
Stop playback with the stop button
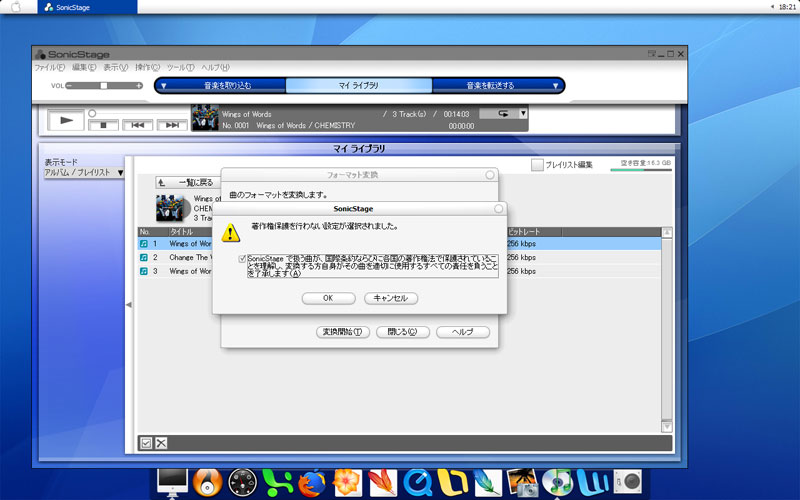tap(103, 124)
